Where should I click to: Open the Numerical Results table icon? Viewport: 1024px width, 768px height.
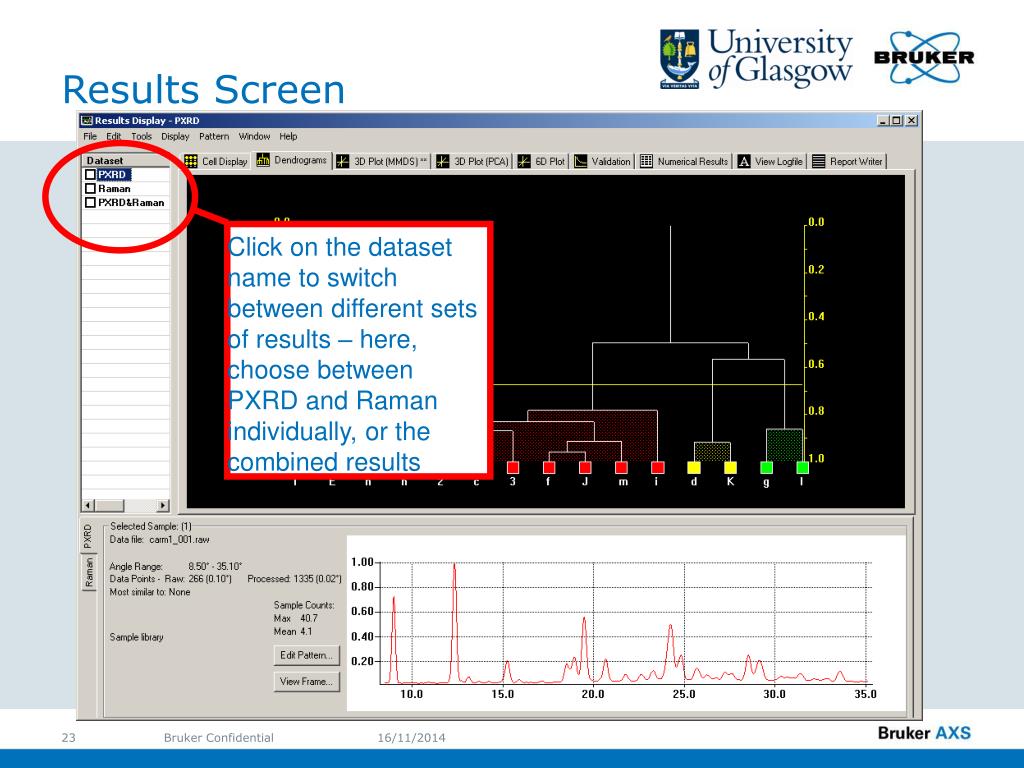[647, 161]
